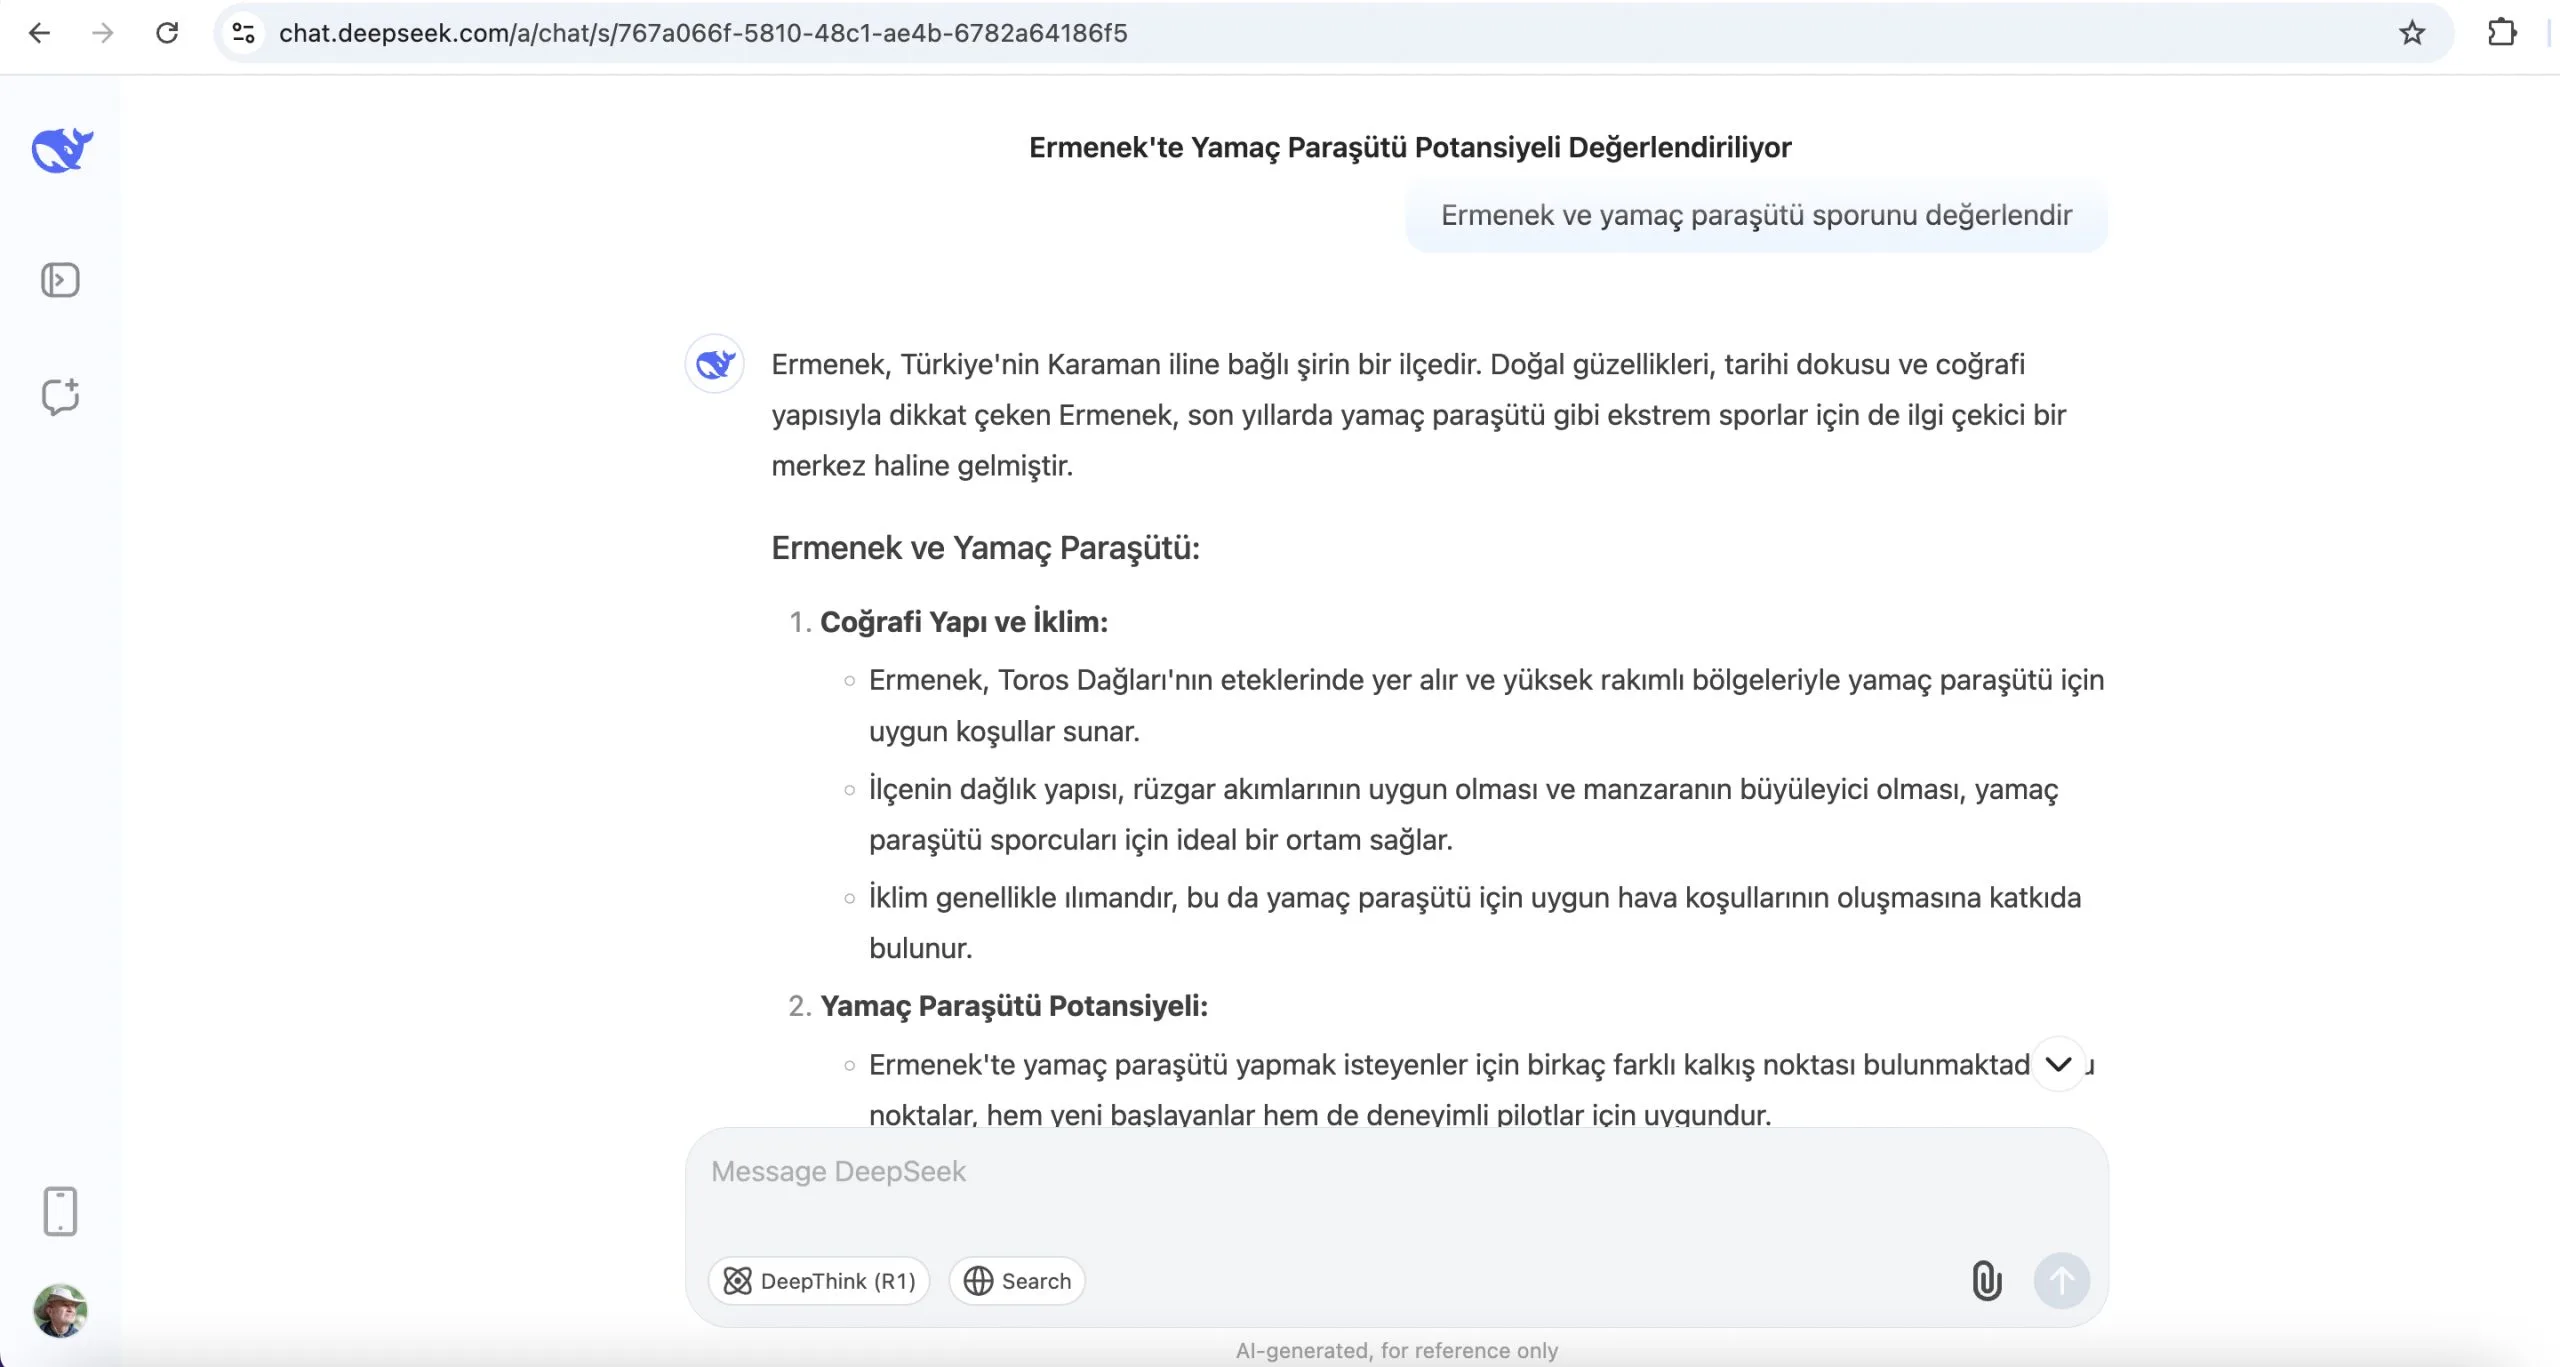Jump to bottom with the down chevron button
The image size is (2560, 1367).
pos(2058,1064)
